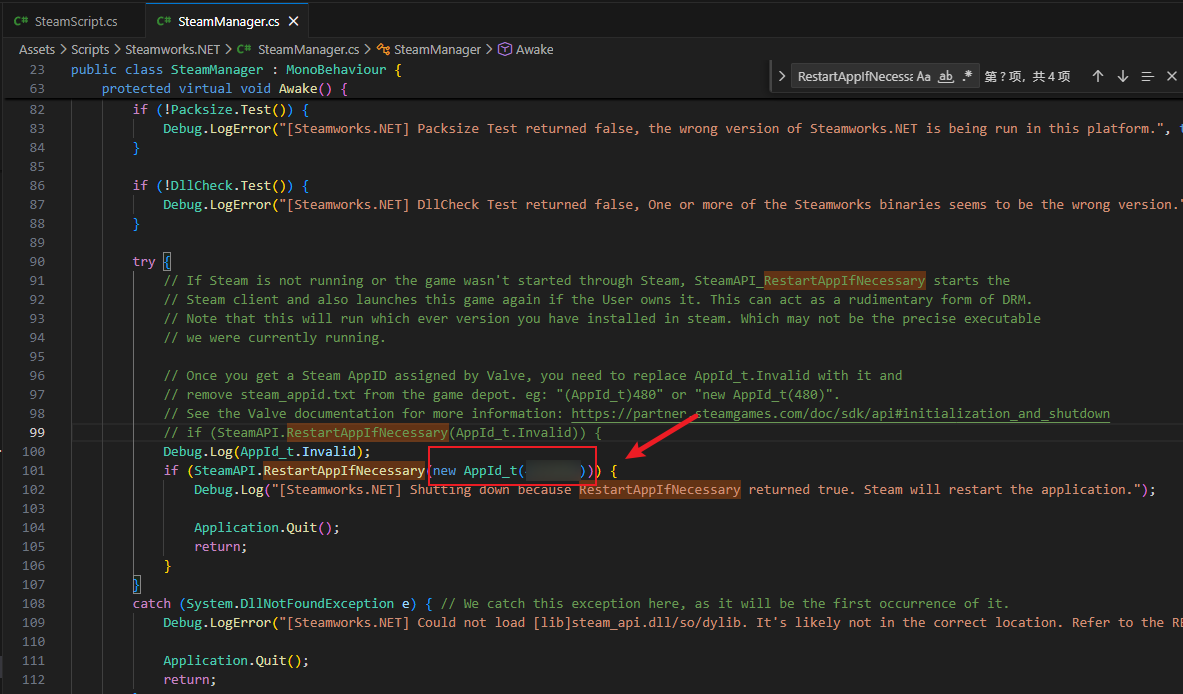Click the Scripts breadcrumb segment
Viewport: 1183px width, 694px height.
point(90,49)
